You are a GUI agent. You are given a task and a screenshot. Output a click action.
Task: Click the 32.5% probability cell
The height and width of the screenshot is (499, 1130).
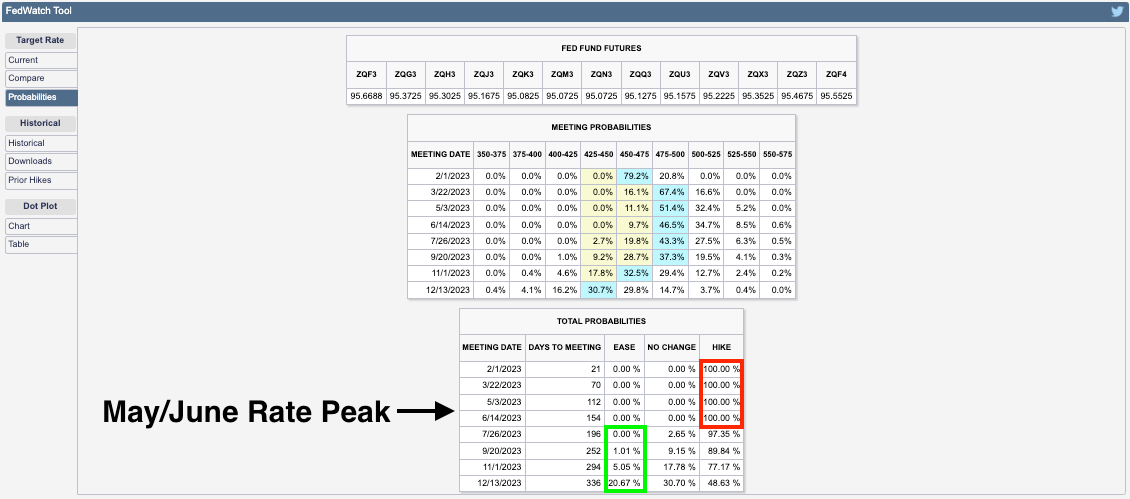pos(634,274)
